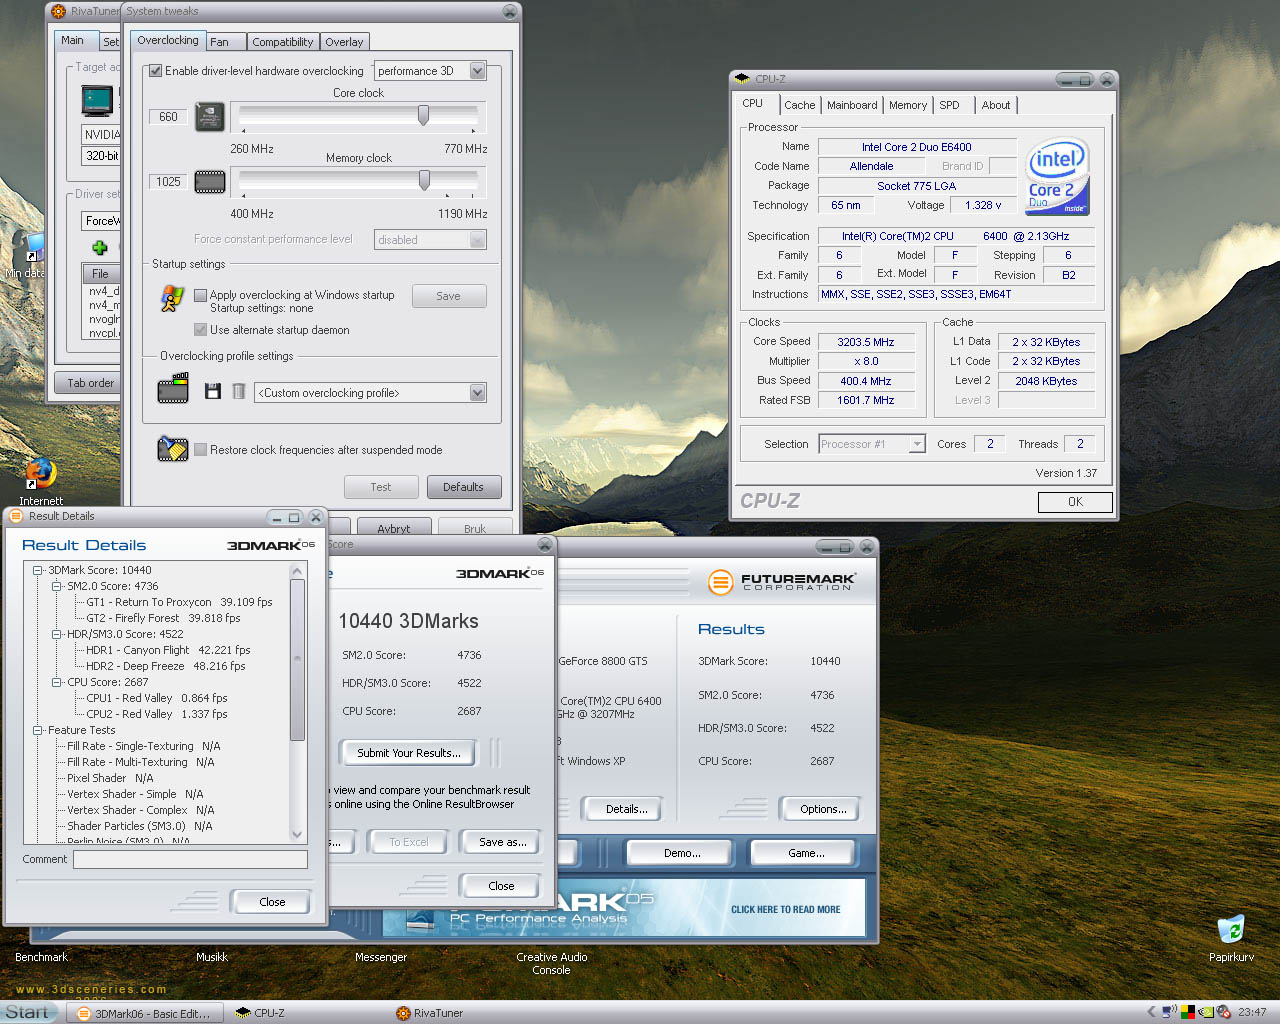
Task: Click the Defaults button
Action: 463,487
